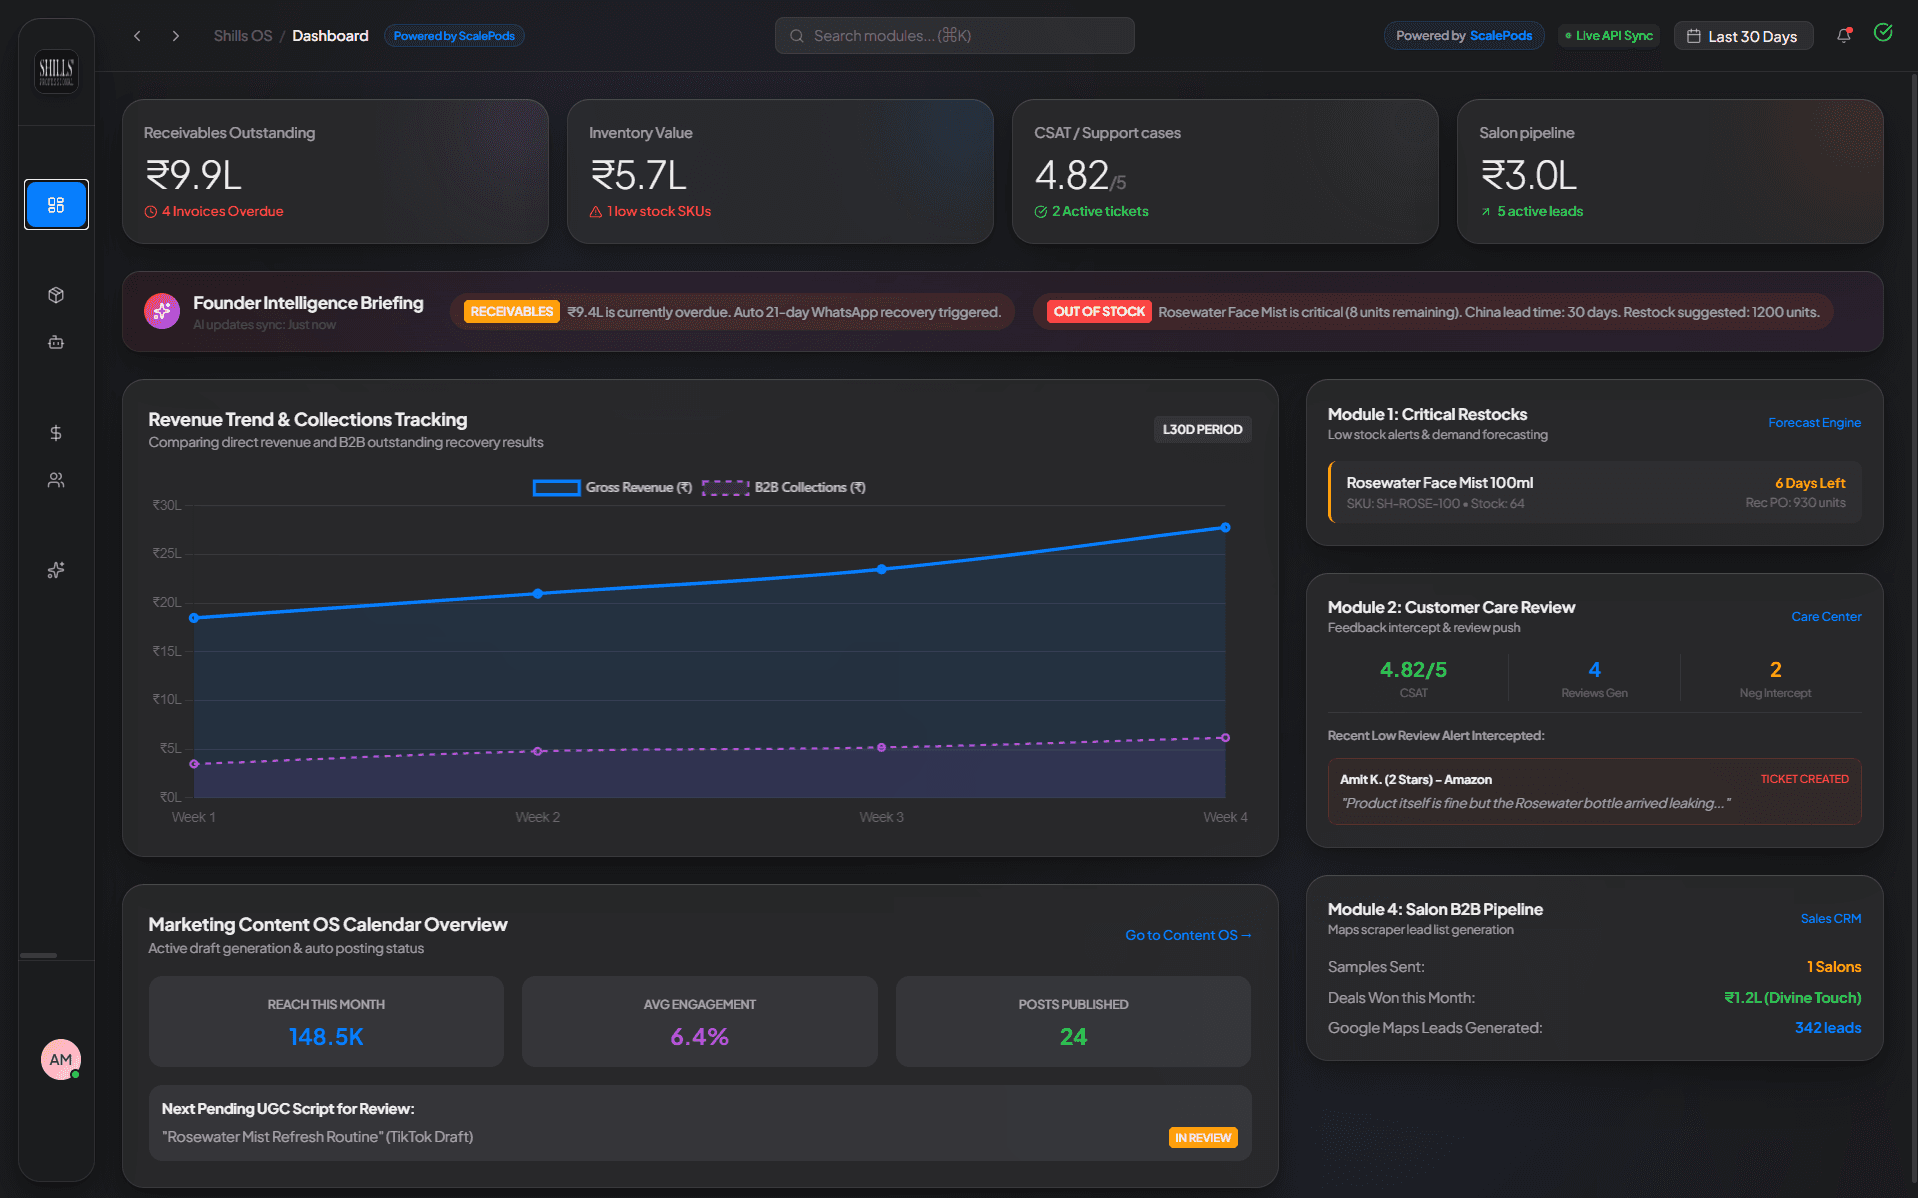The height and width of the screenshot is (1198, 1918).
Task: Open the robot automation icon in sidebar
Action: (x=56, y=342)
